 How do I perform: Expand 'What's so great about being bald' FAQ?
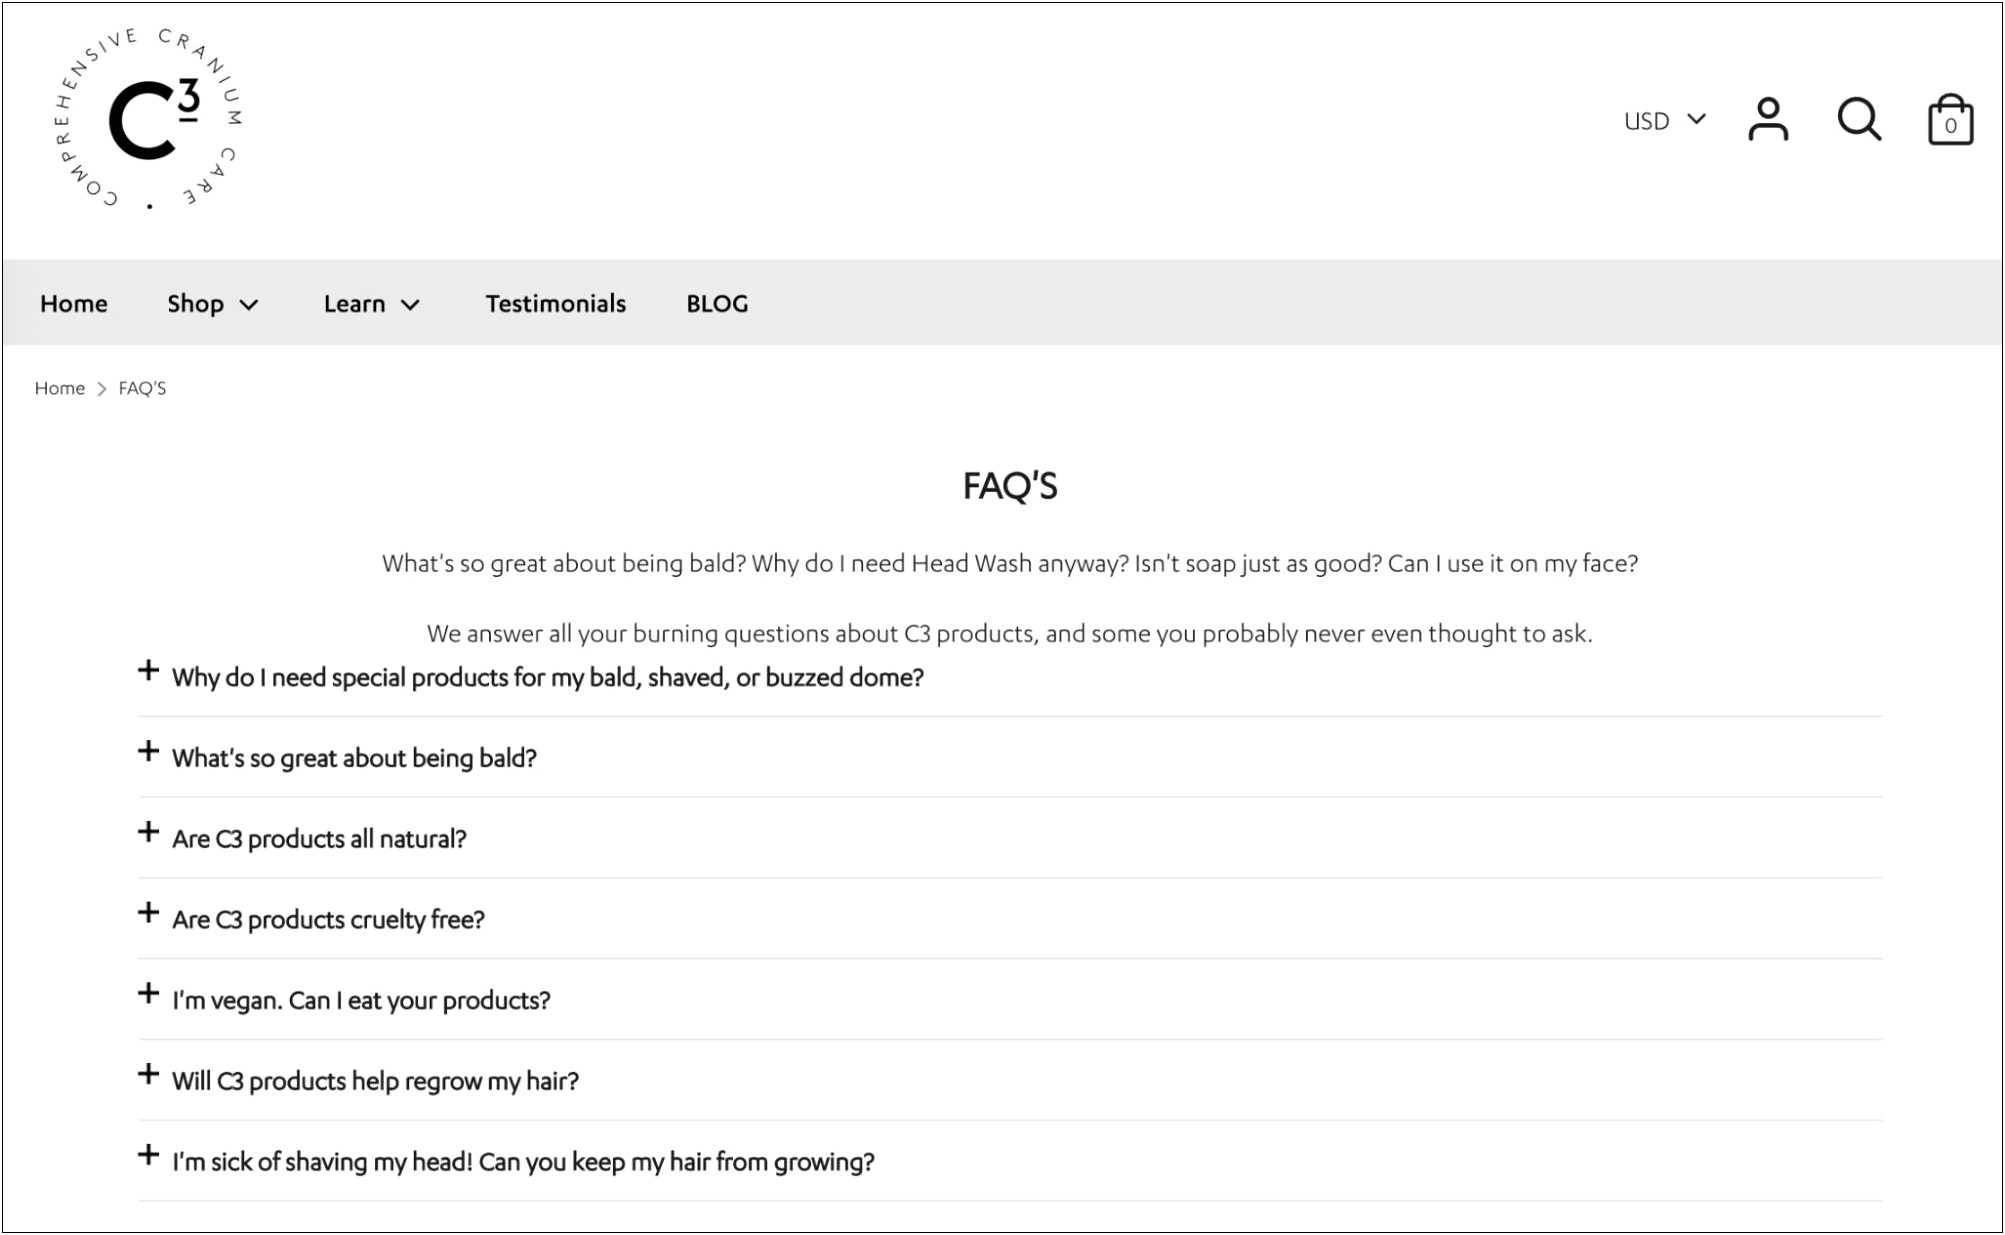click(x=148, y=755)
